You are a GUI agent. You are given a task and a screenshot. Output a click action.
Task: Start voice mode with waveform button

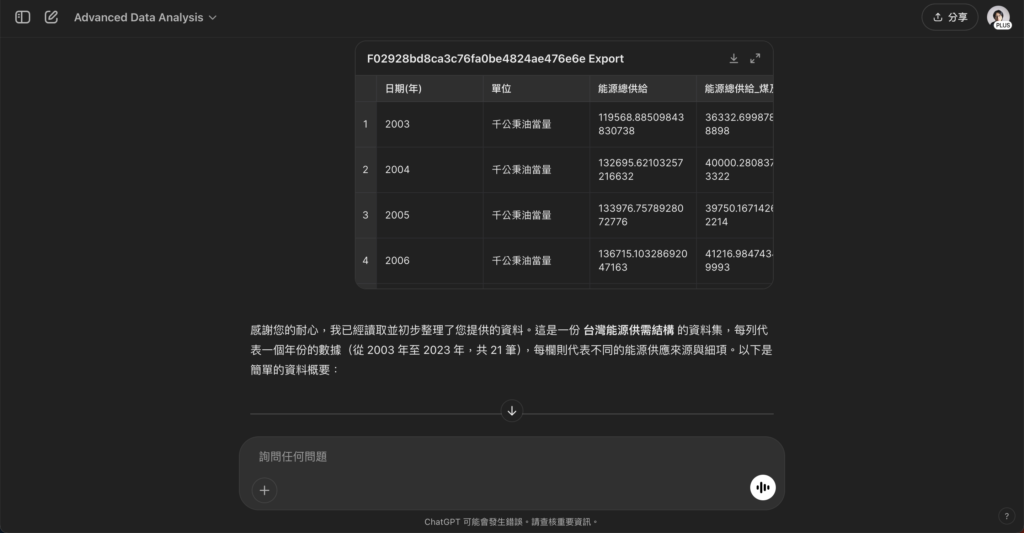click(762, 488)
